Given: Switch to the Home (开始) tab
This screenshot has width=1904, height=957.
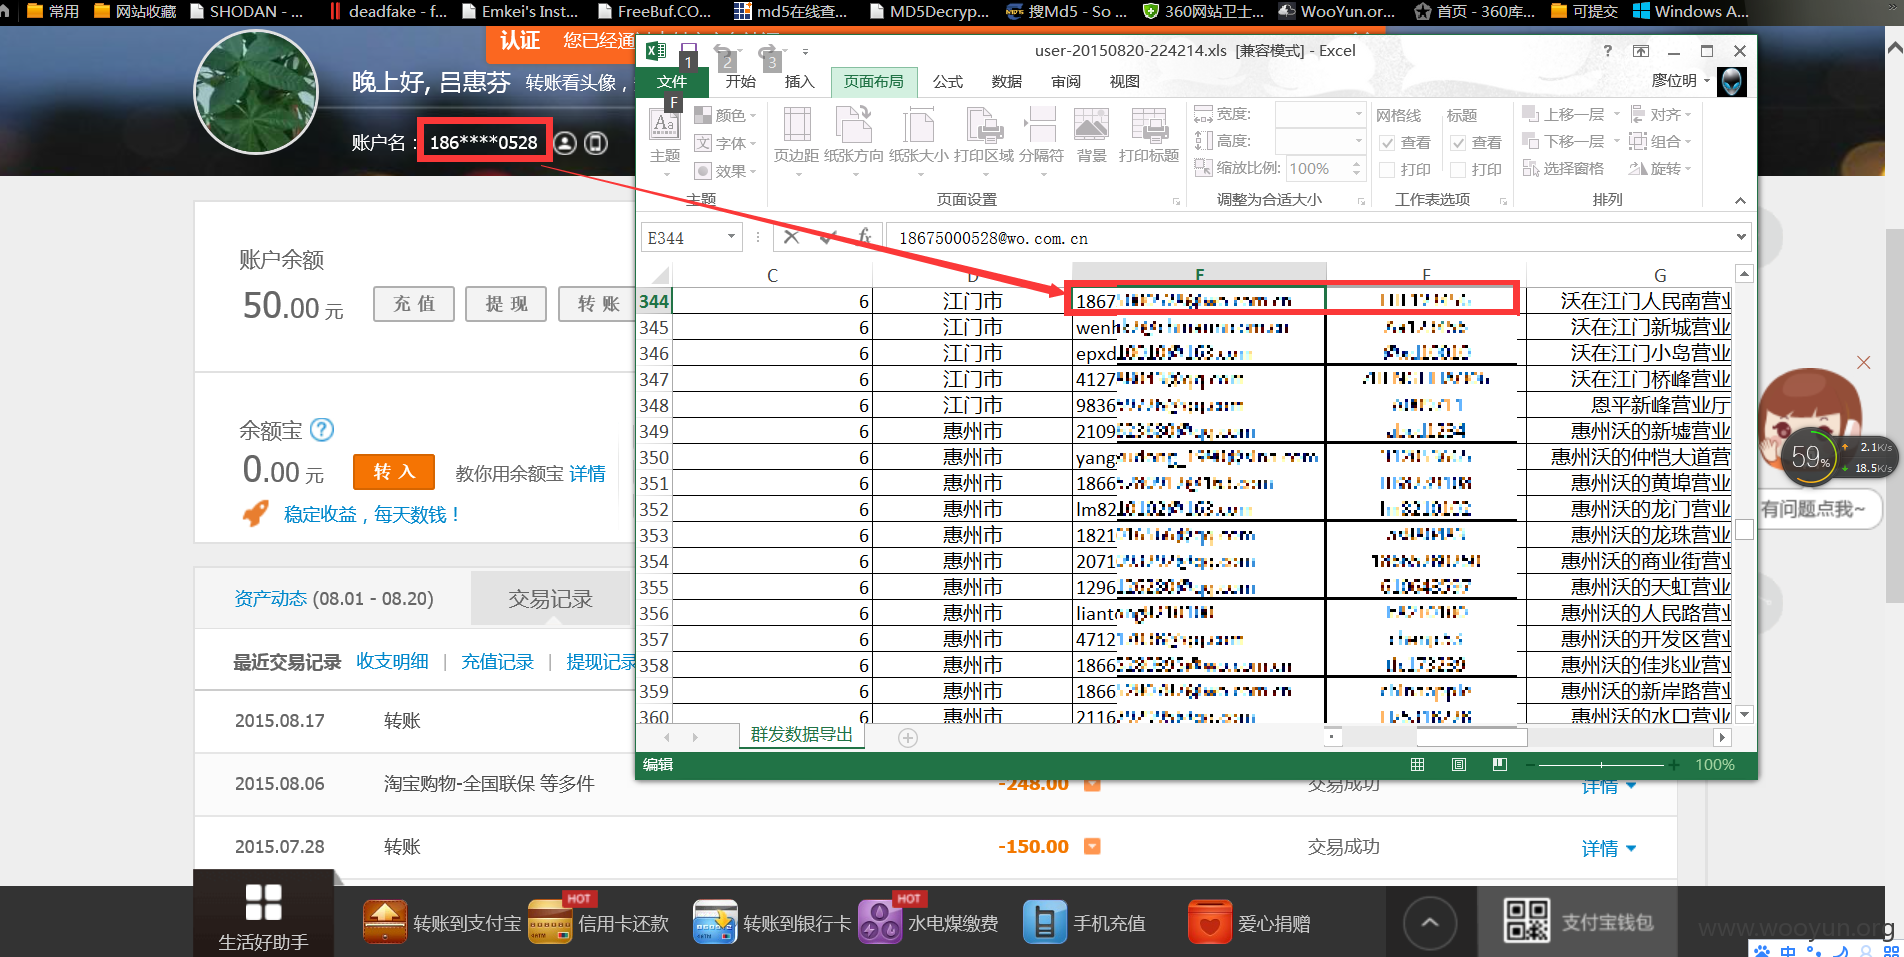Looking at the screenshot, I should tap(741, 81).
